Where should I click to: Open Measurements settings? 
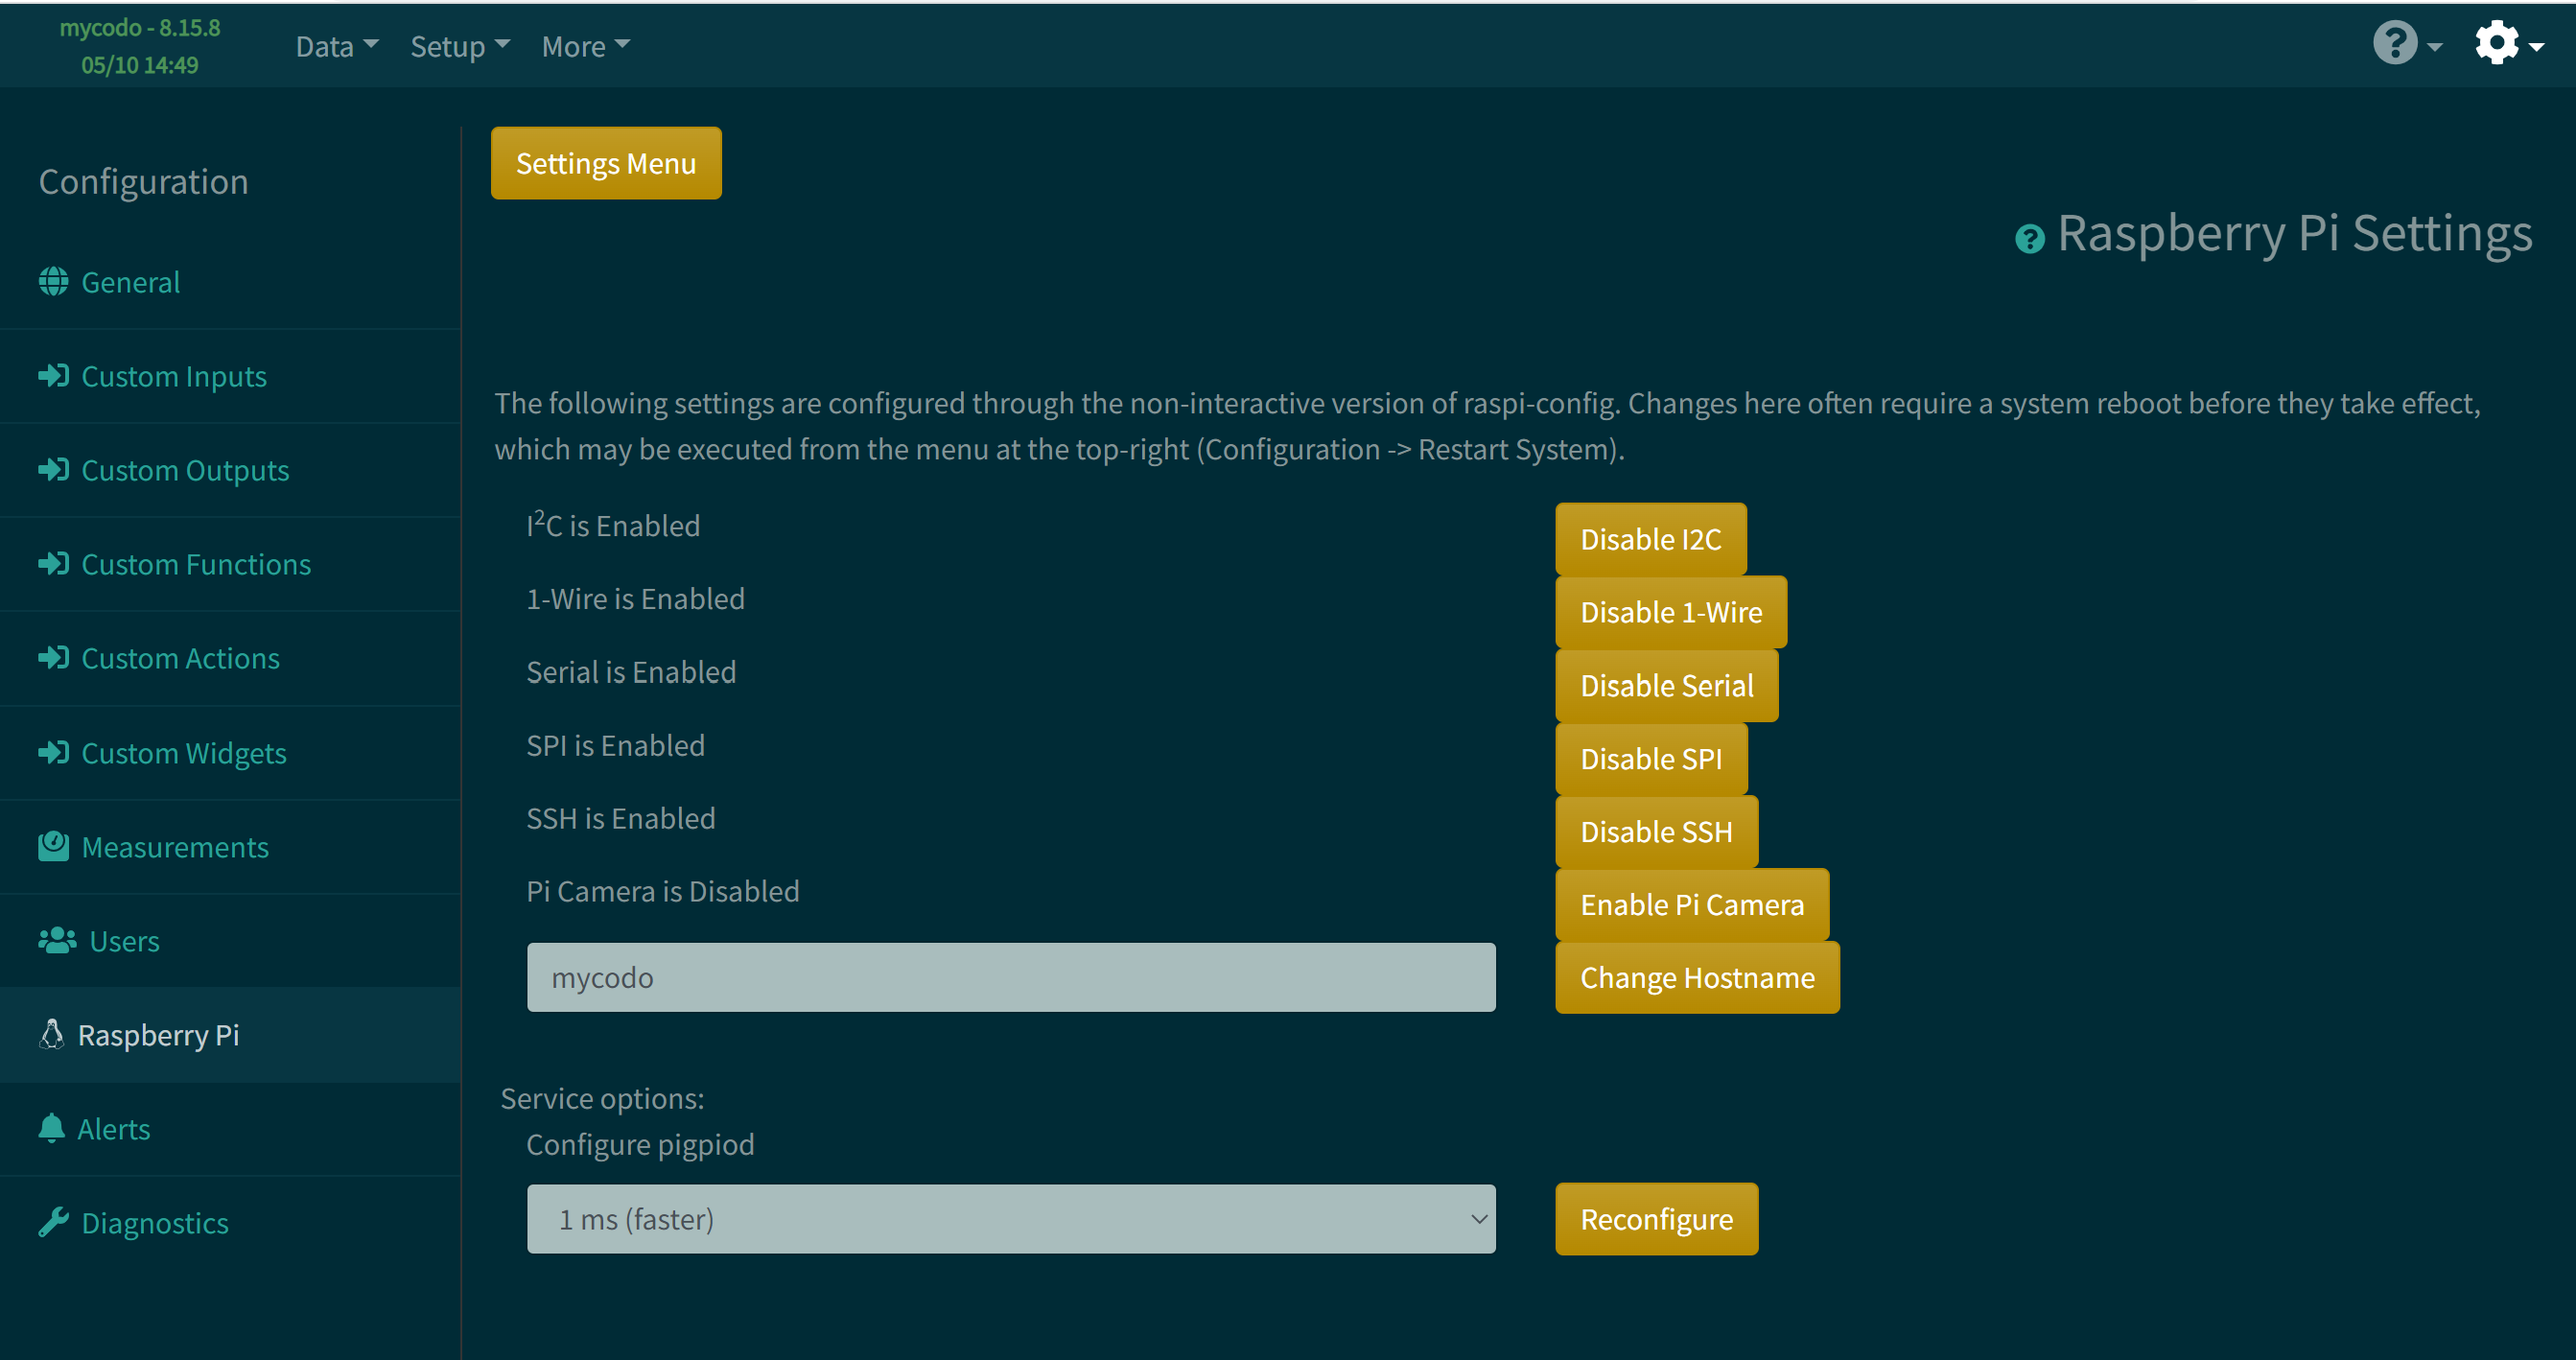(175, 847)
